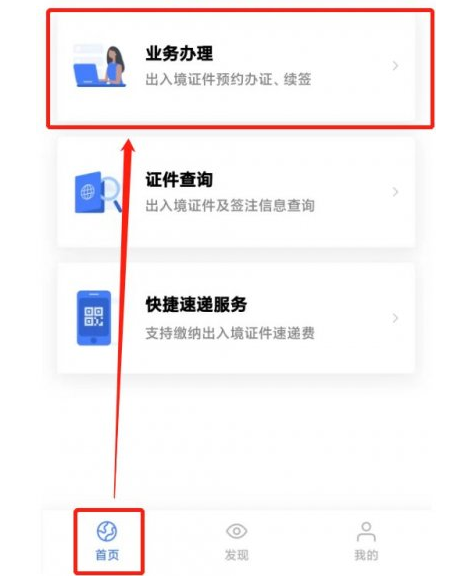Select the 业务办理 title text

[x=179, y=54]
